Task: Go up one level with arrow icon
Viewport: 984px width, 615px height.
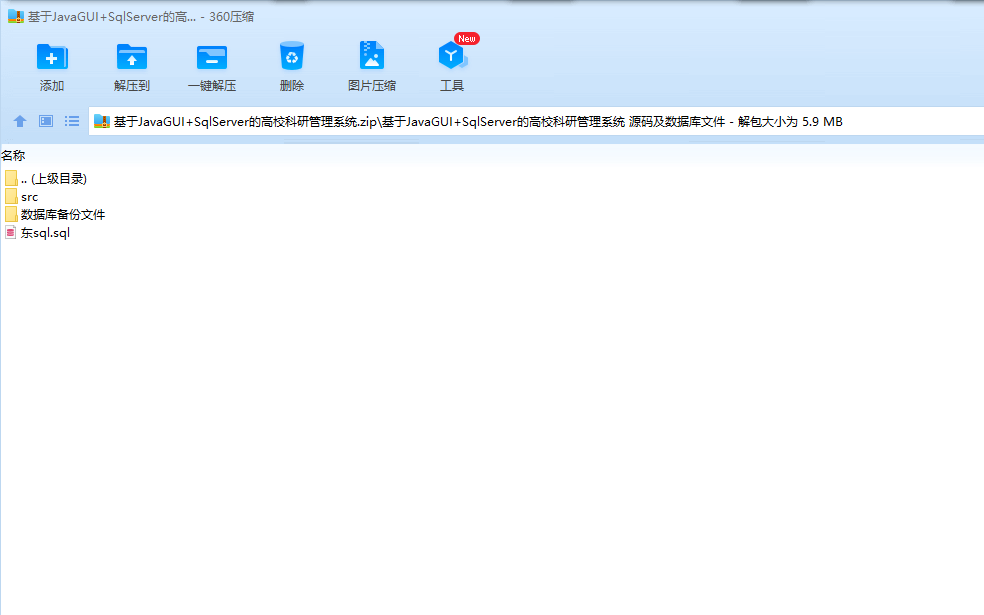Action: [x=20, y=121]
